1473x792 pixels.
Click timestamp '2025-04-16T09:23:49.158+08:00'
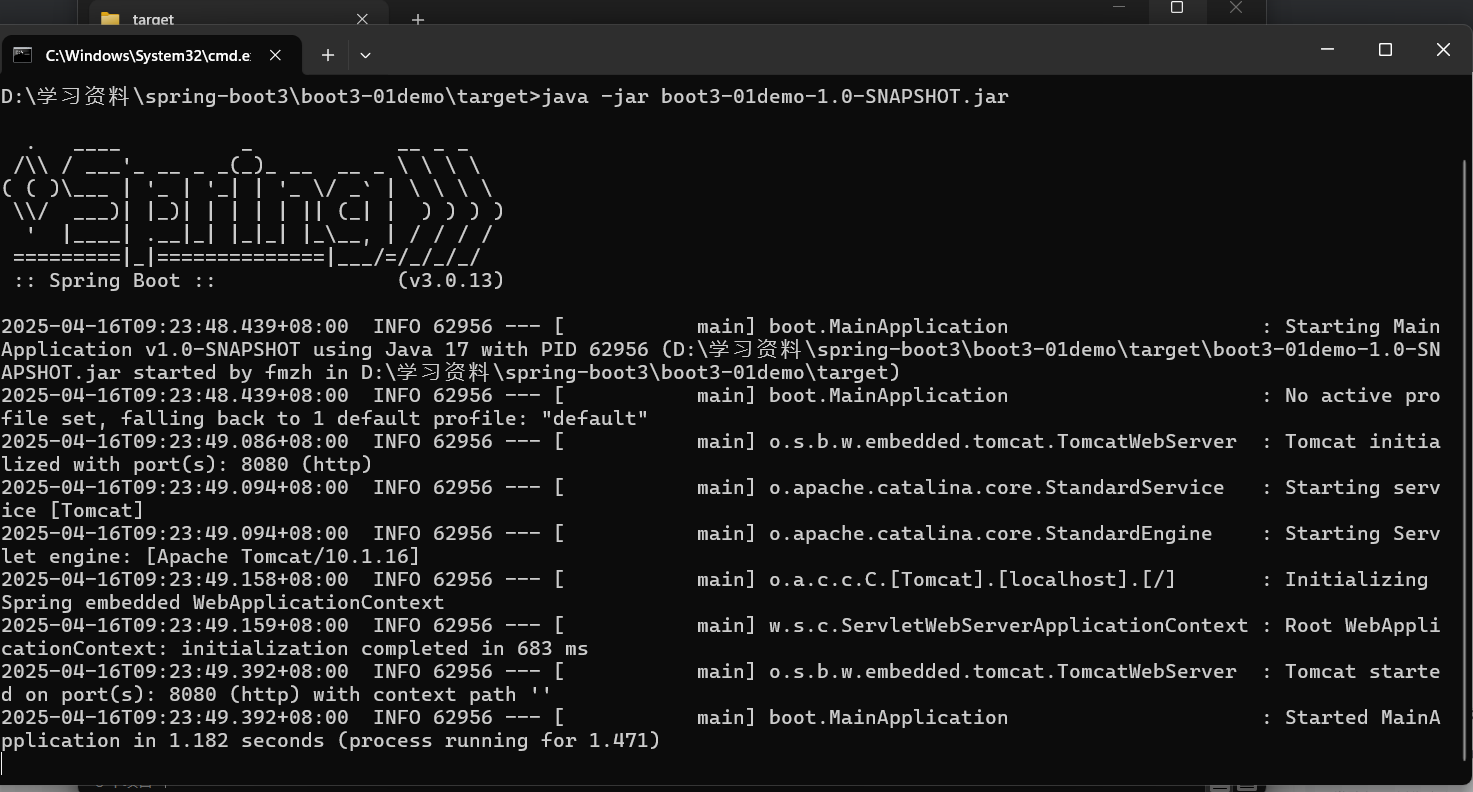175,580
